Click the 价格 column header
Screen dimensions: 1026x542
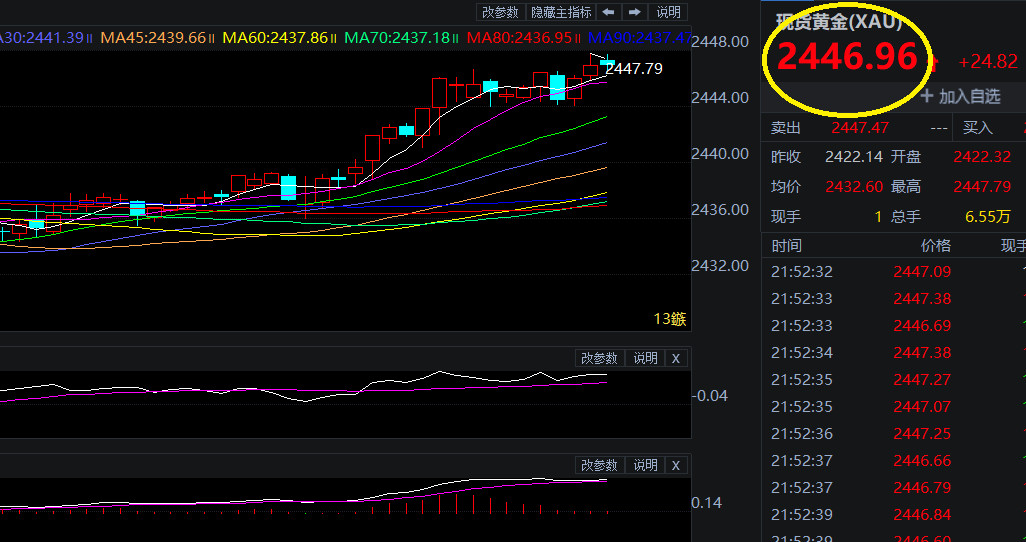tap(935, 245)
